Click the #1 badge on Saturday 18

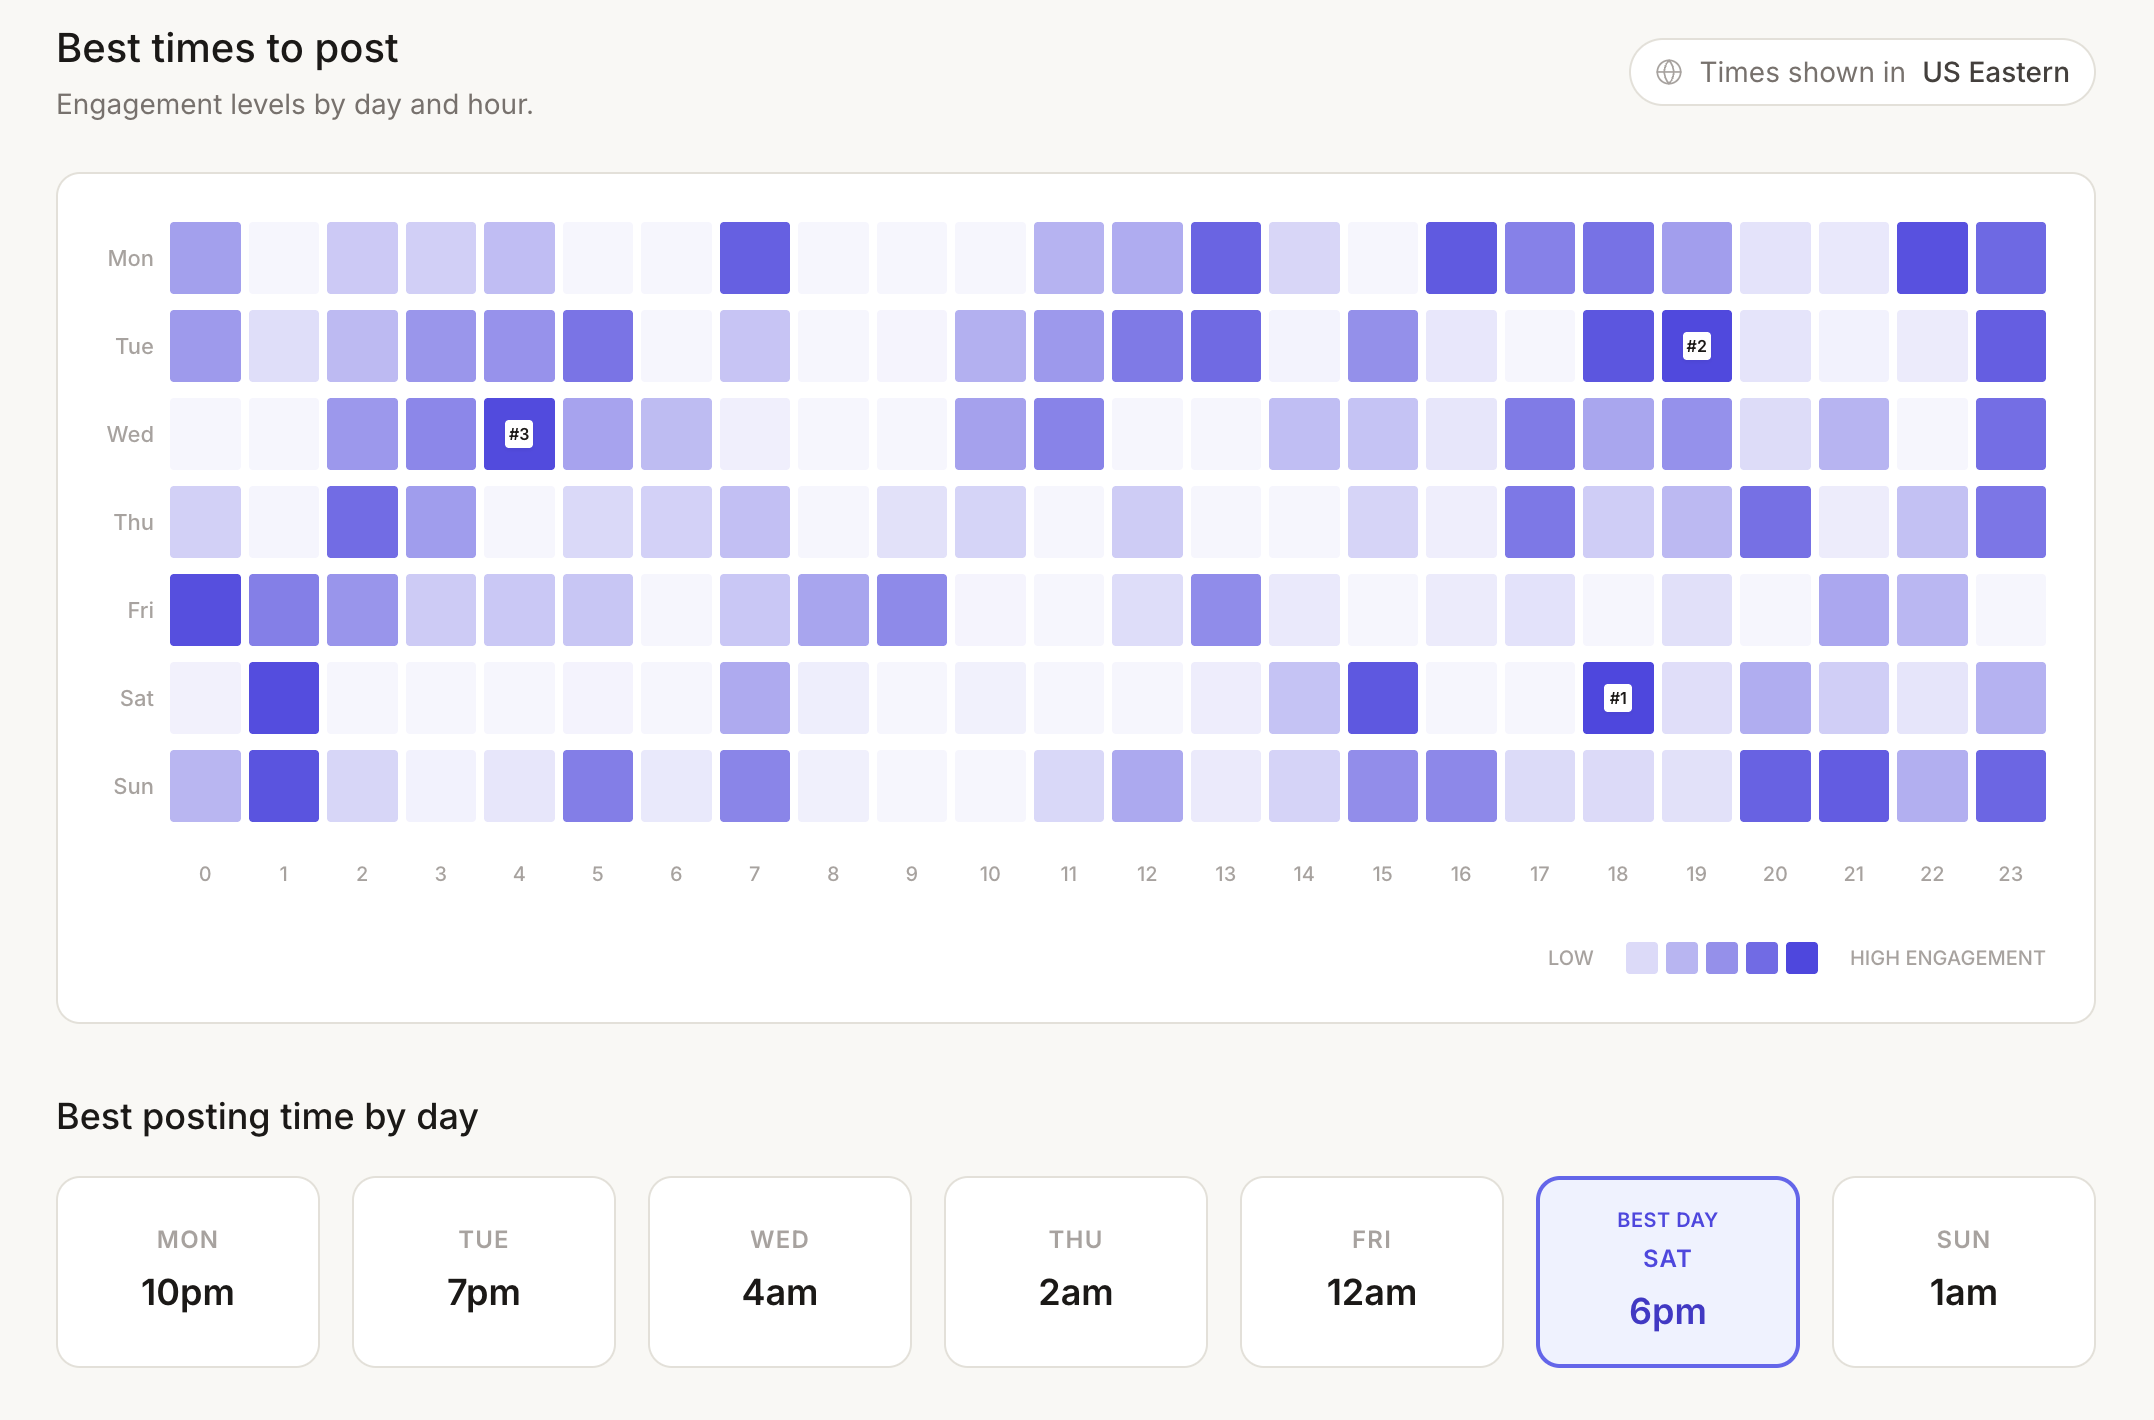(x=1618, y=698)
